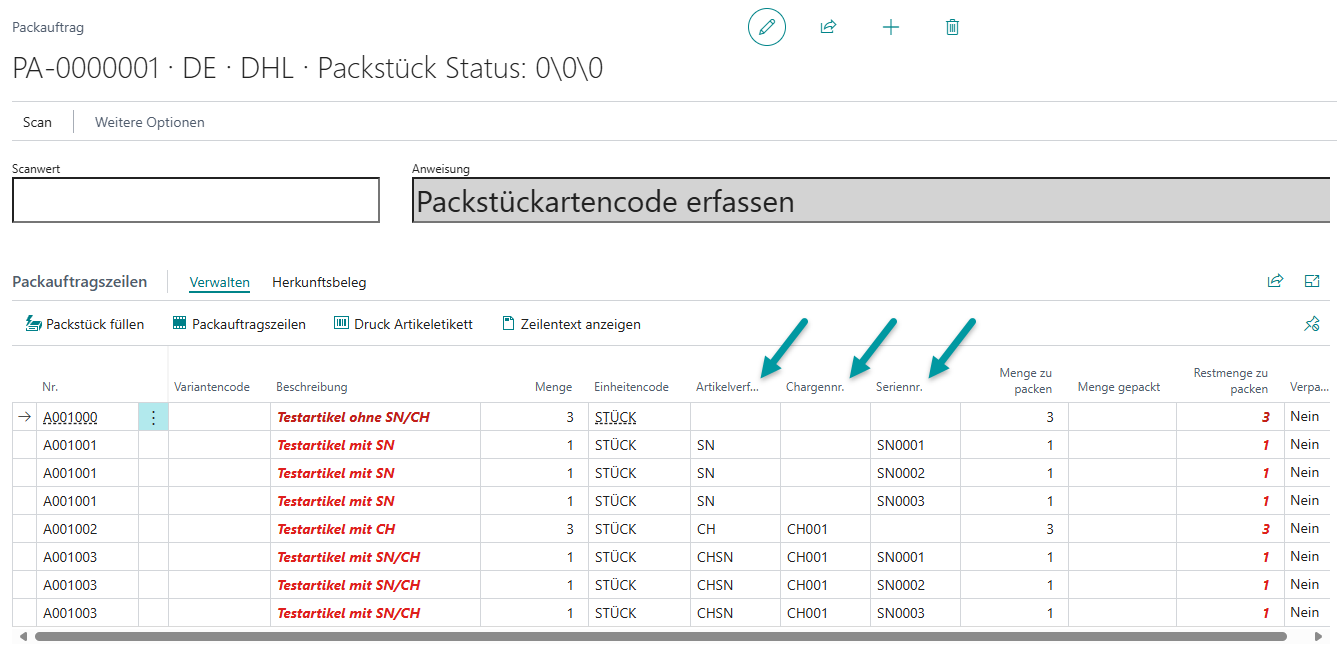The image size is (1337, 657).
Task: Switch to Herkunftsbeleg tab
Action: click(319, 282)
